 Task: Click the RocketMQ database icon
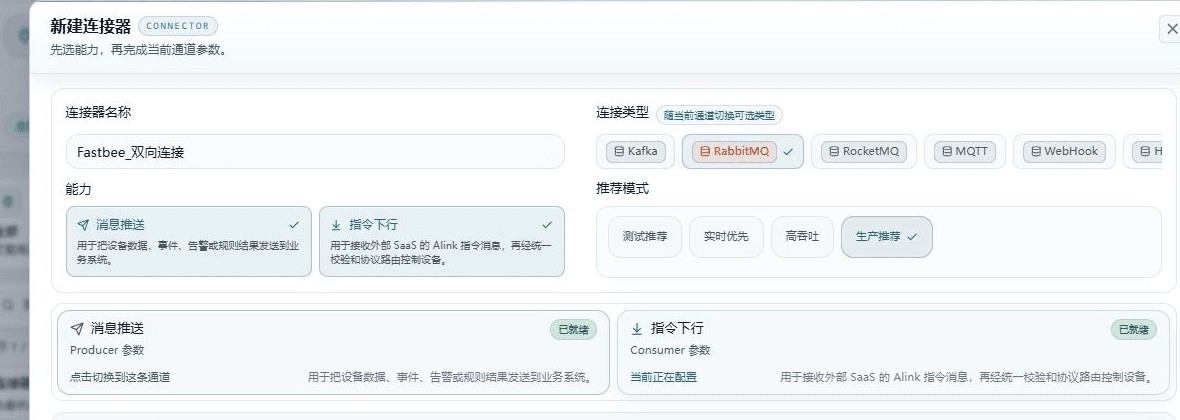(834, 151)
